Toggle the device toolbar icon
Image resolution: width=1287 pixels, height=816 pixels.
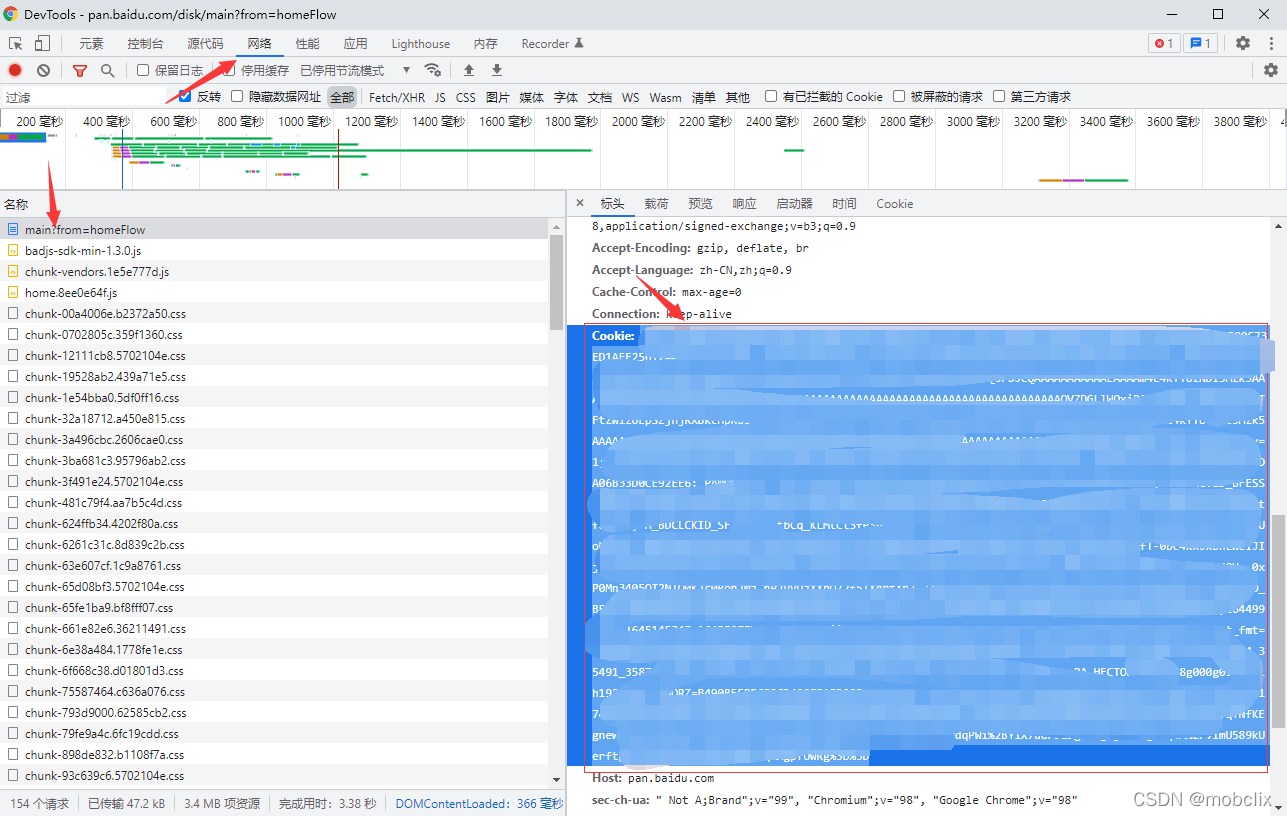(42, 43)
